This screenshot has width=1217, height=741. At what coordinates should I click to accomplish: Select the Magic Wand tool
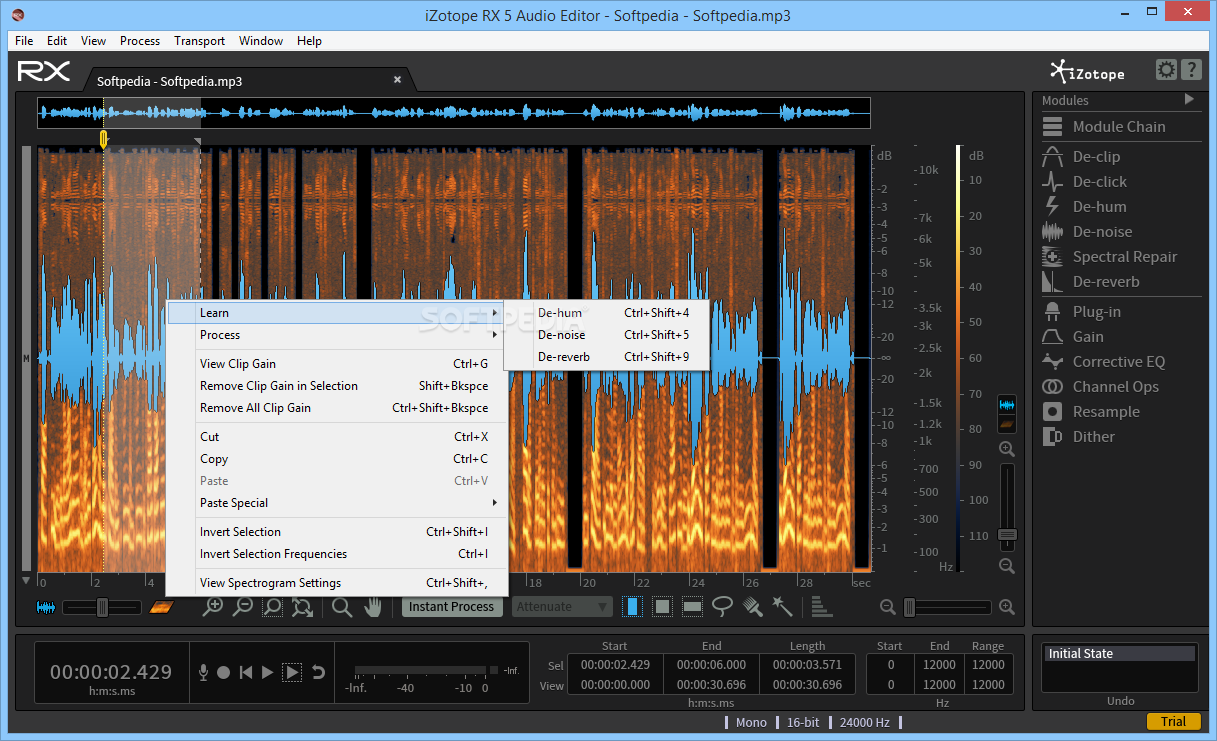(782, 606)
